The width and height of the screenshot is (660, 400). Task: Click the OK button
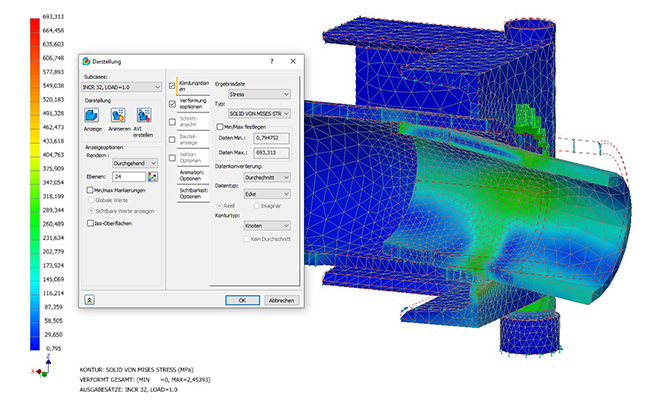[242, 300]
